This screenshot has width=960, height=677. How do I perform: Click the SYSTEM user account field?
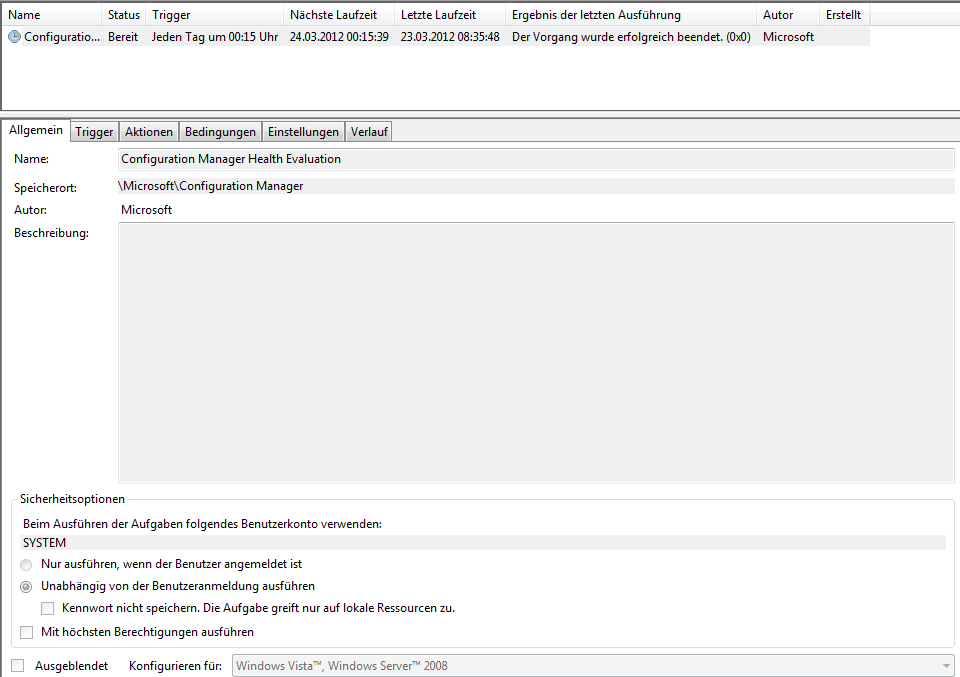click(x=484, y=543)
